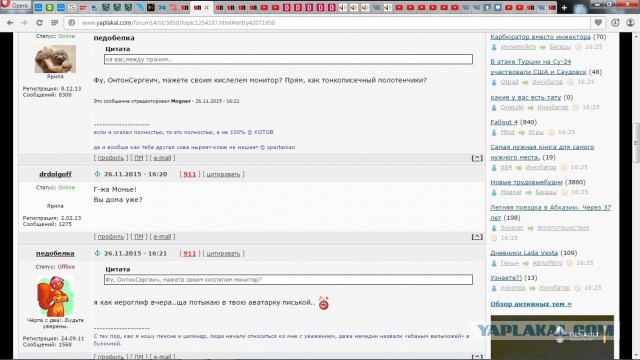The image size is (640, 360).
Task: Open Mogner editor name in the edited-by line
Action: click(180, 101)
